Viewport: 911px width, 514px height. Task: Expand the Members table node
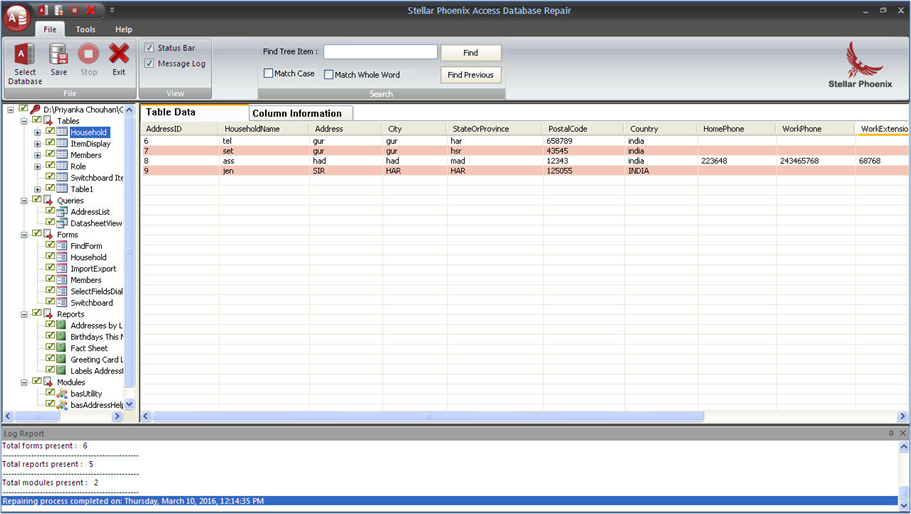tap(38, 156)
